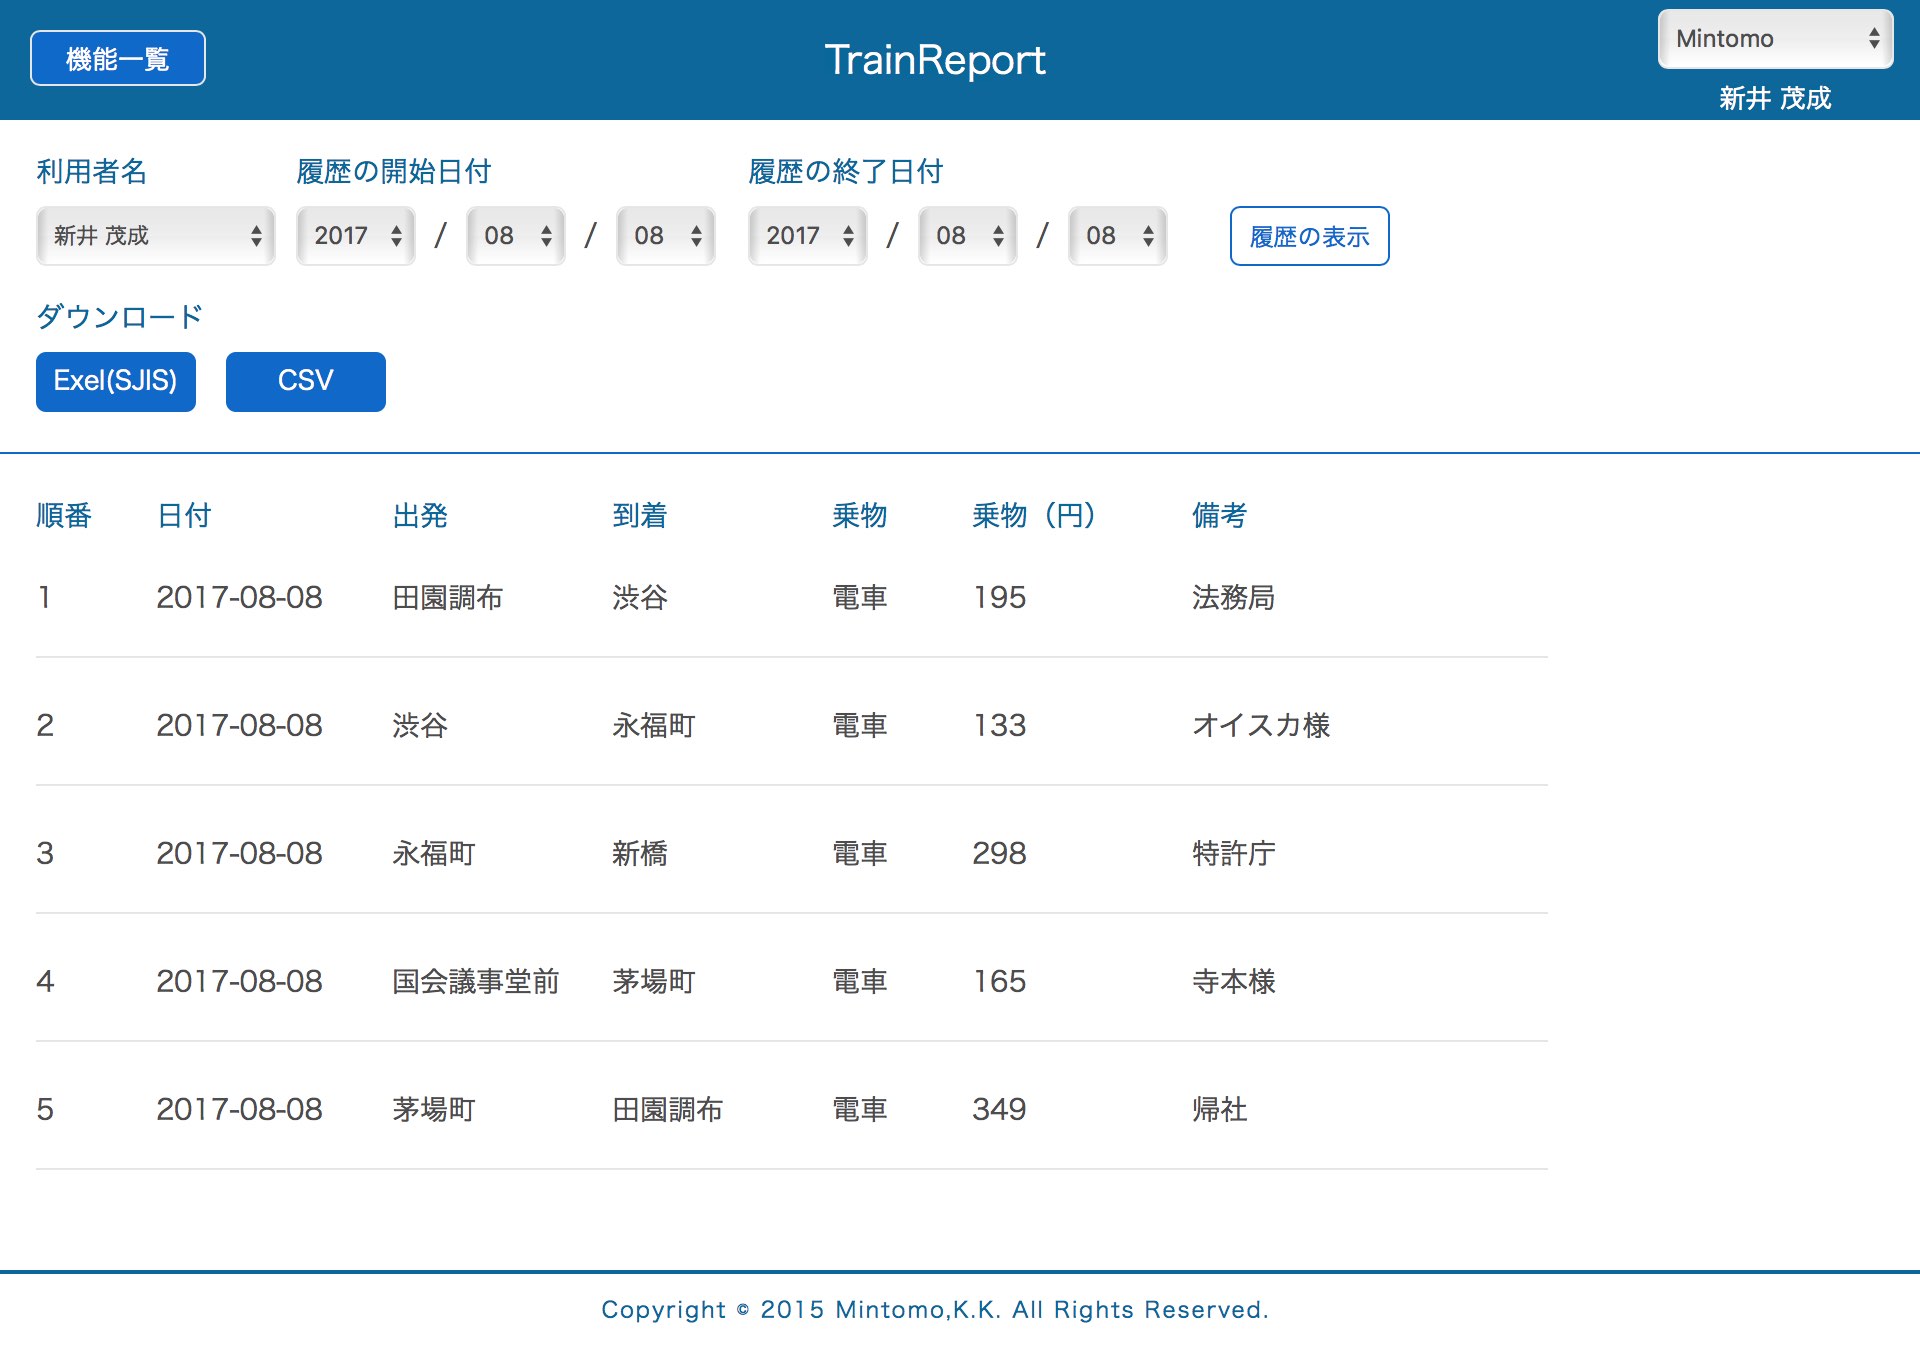Open the Mintomo company dropdown
The width and height of the screenshot is (1920, 1350).
(1775, 39)
